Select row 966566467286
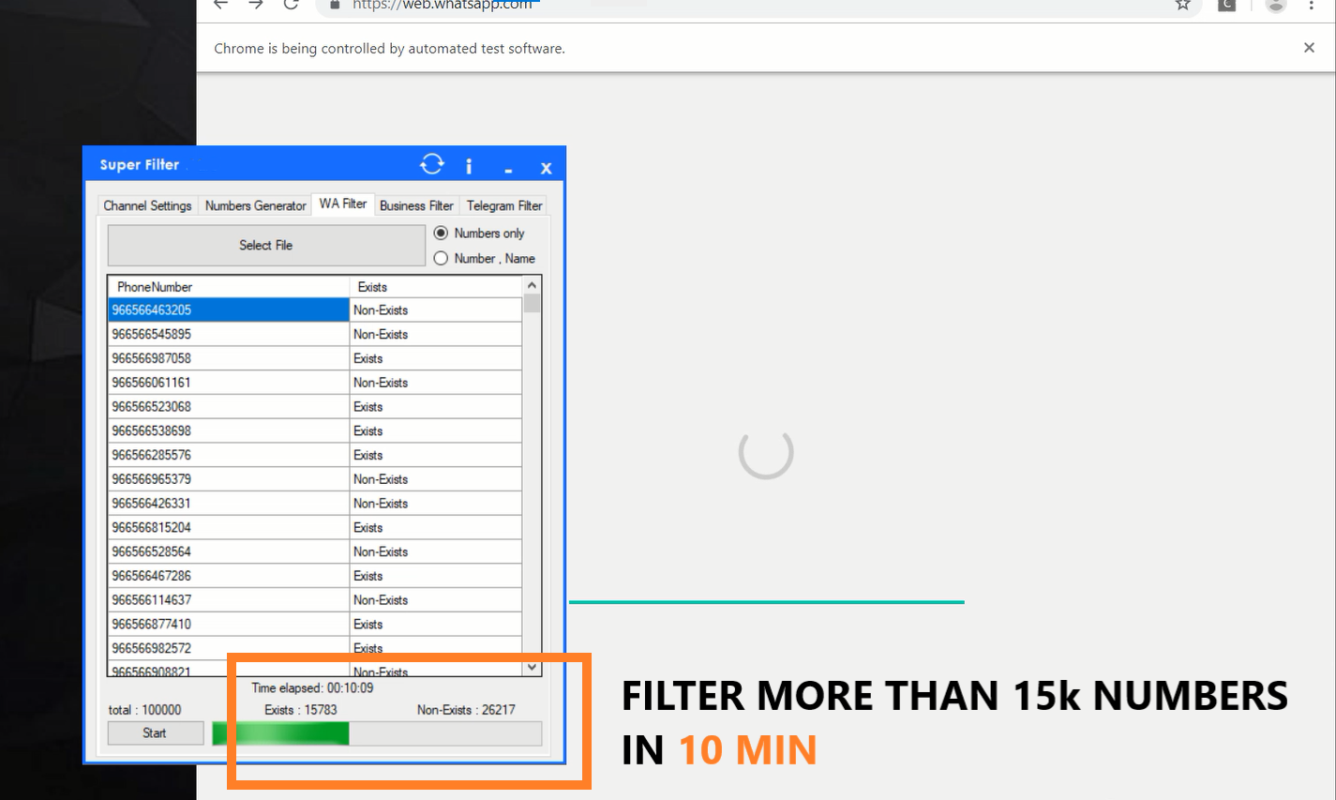Image resolution: width=1336 pixels, height=800 pixels. pyautogui.click(x=315, y=576)
